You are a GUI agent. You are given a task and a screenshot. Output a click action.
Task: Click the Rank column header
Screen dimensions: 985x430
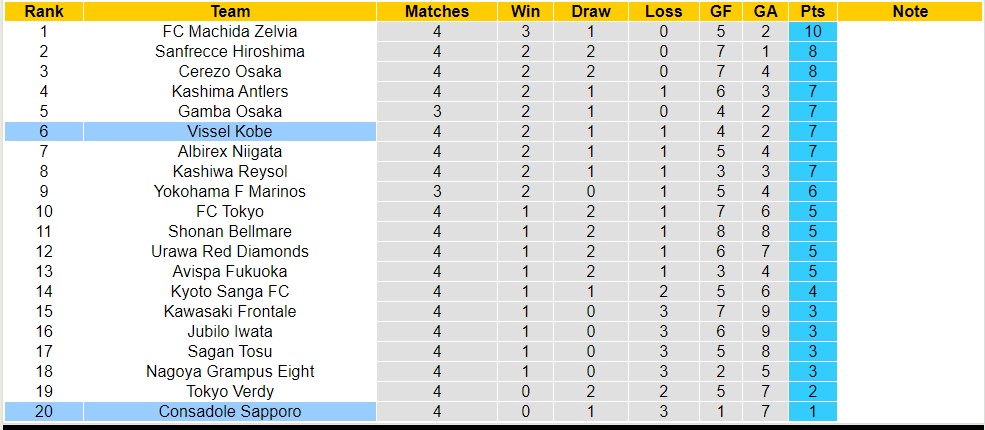click(x=43, y=11)
